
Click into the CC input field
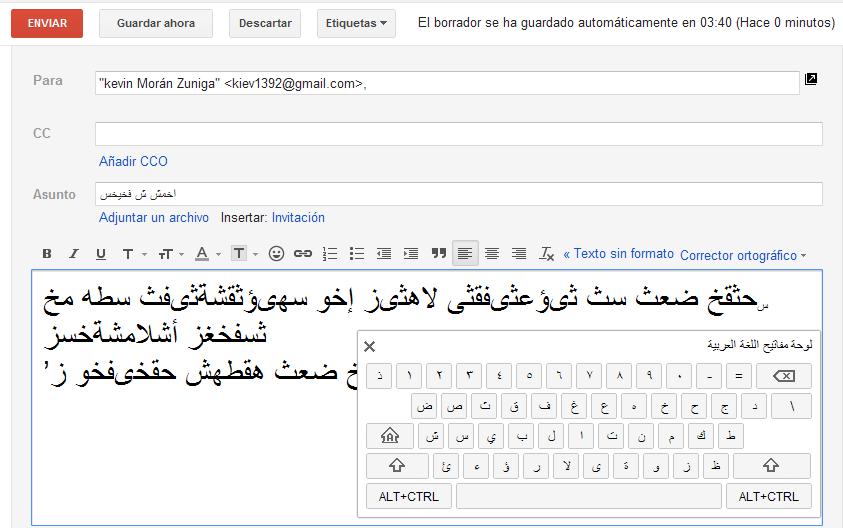458,134
